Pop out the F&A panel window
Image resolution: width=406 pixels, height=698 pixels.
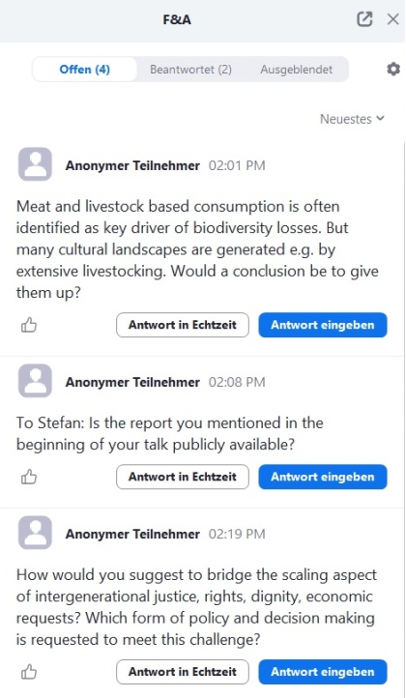point(365,19)
